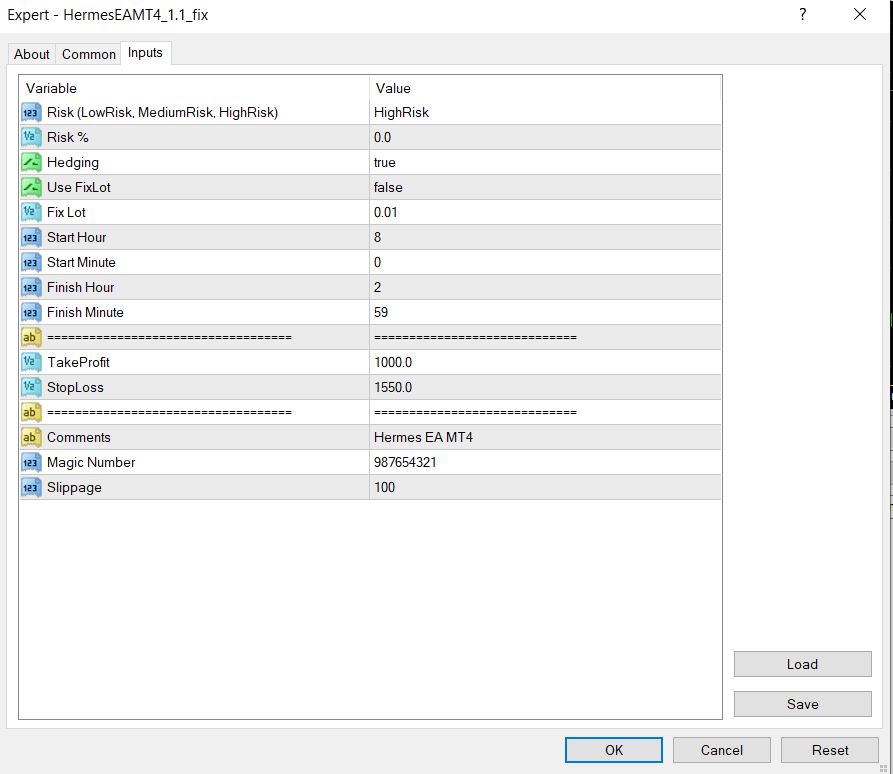Click the Reset button

tap(829, 749)
